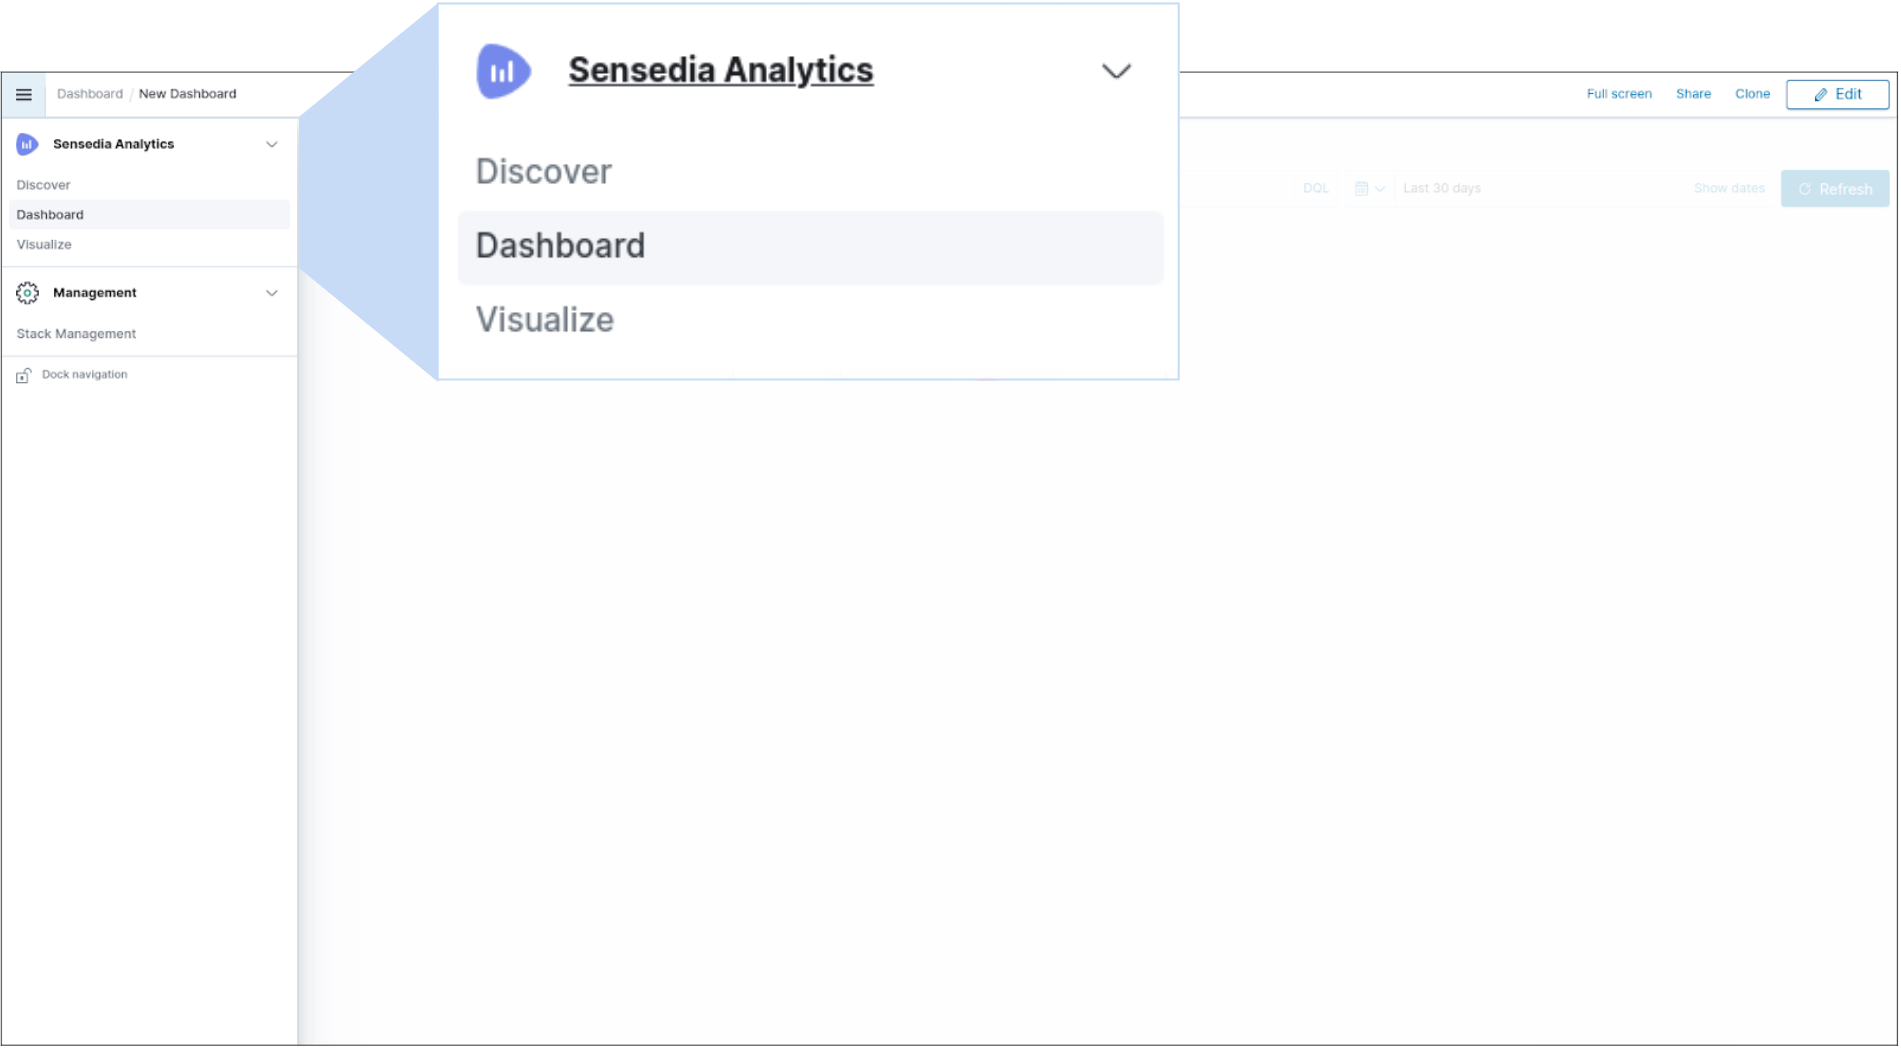The height and width of the screenshot is (1049, 1901).
Task: Click the large Sensedia Analytics logo in callout
Action: 503,71
